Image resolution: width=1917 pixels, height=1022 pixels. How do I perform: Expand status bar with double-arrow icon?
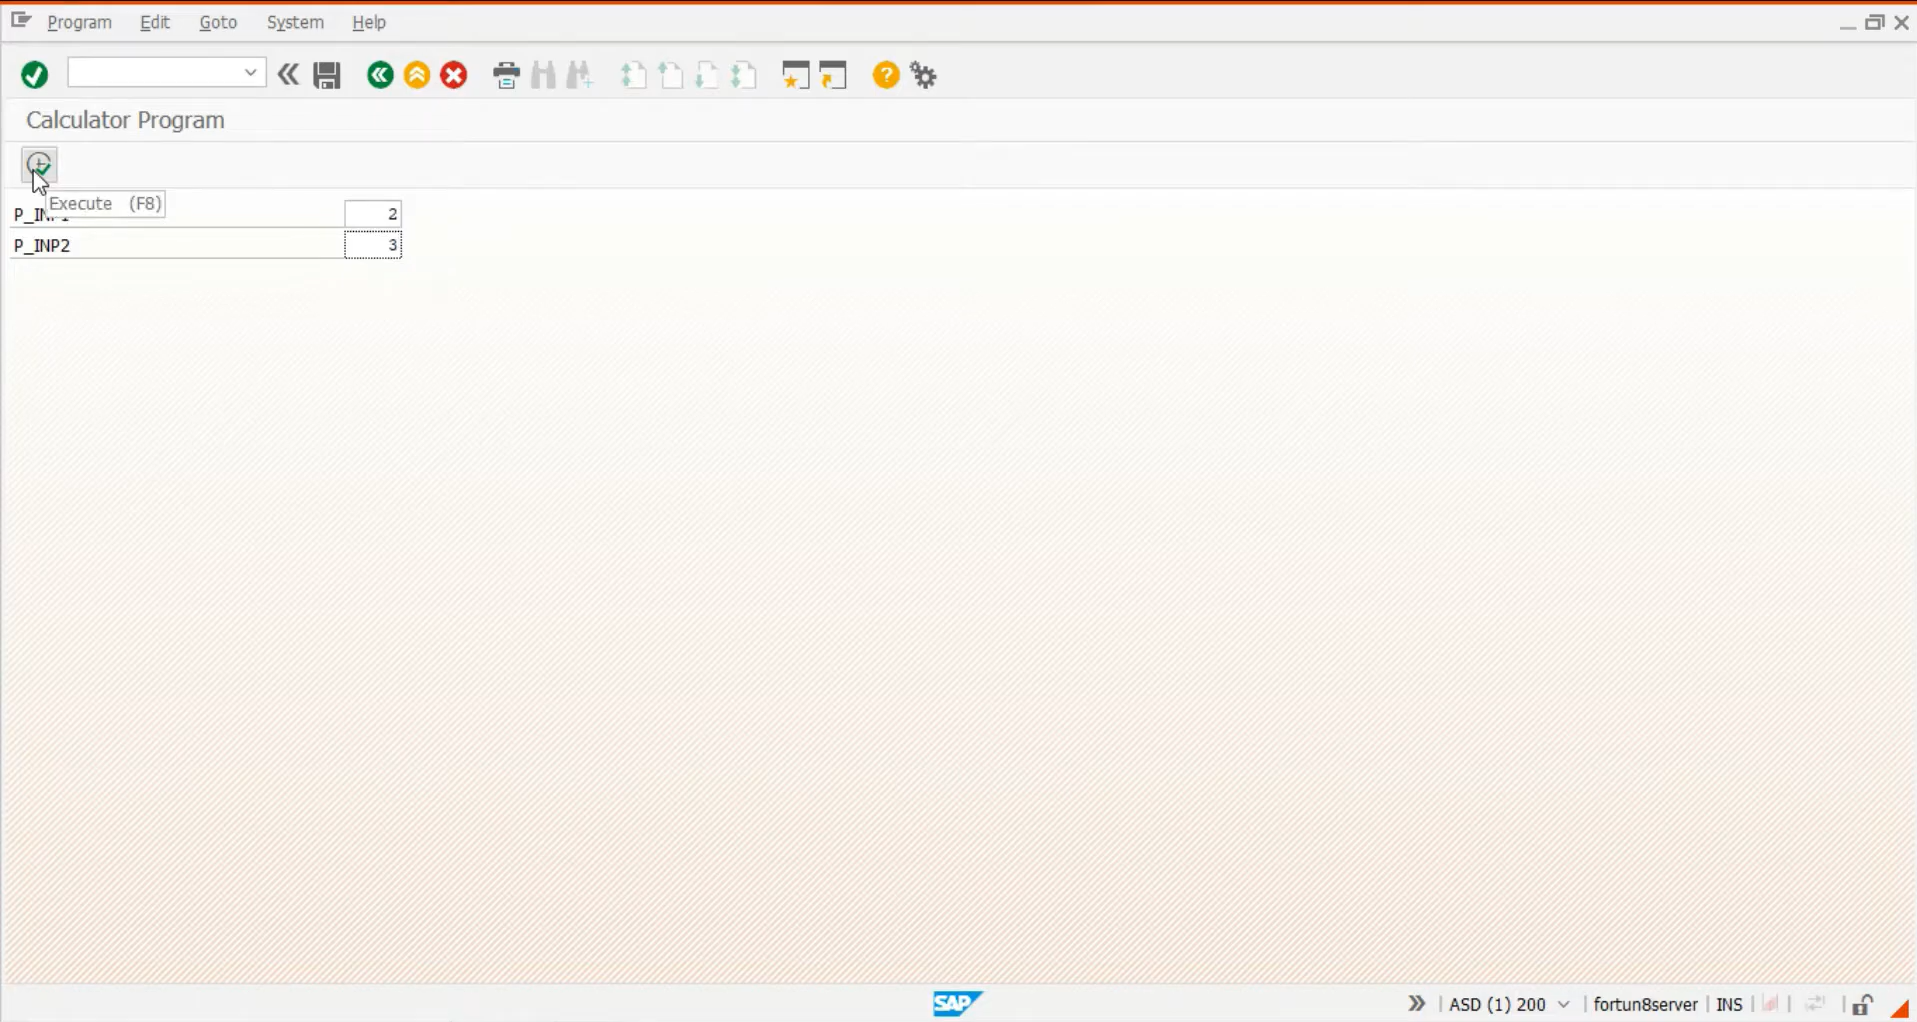[1416, 1003]
